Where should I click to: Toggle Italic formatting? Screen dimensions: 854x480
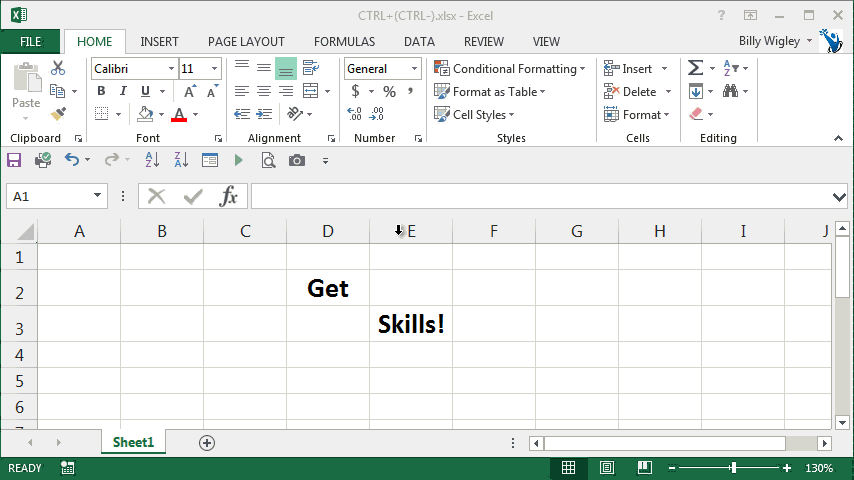123,91
